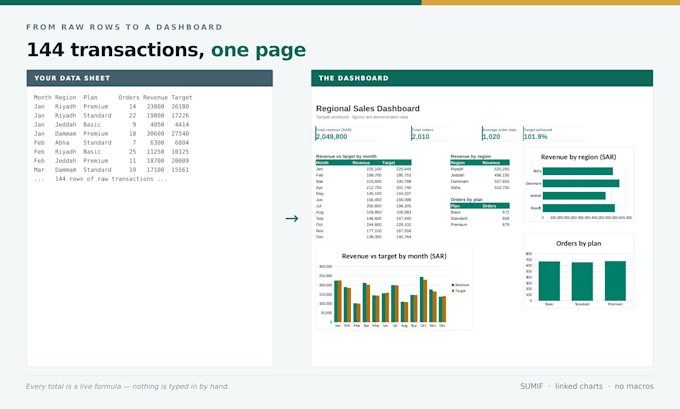Select the Jun row in monthly table

(363, 200)
